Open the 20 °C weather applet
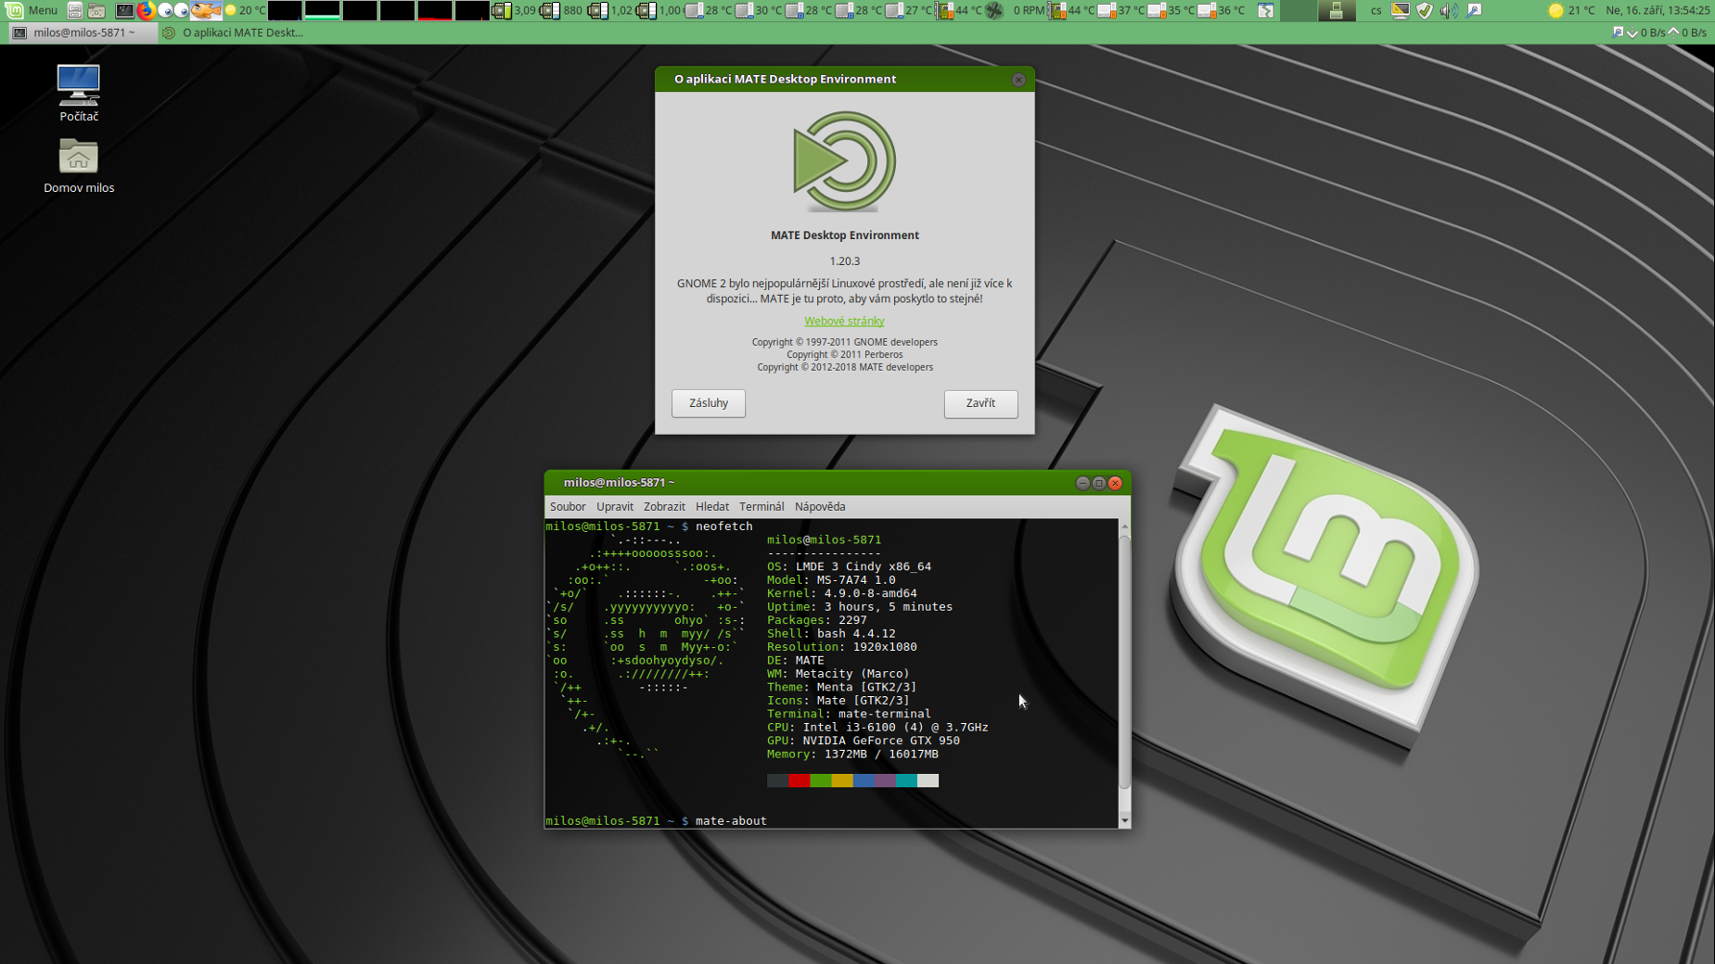 246,10
